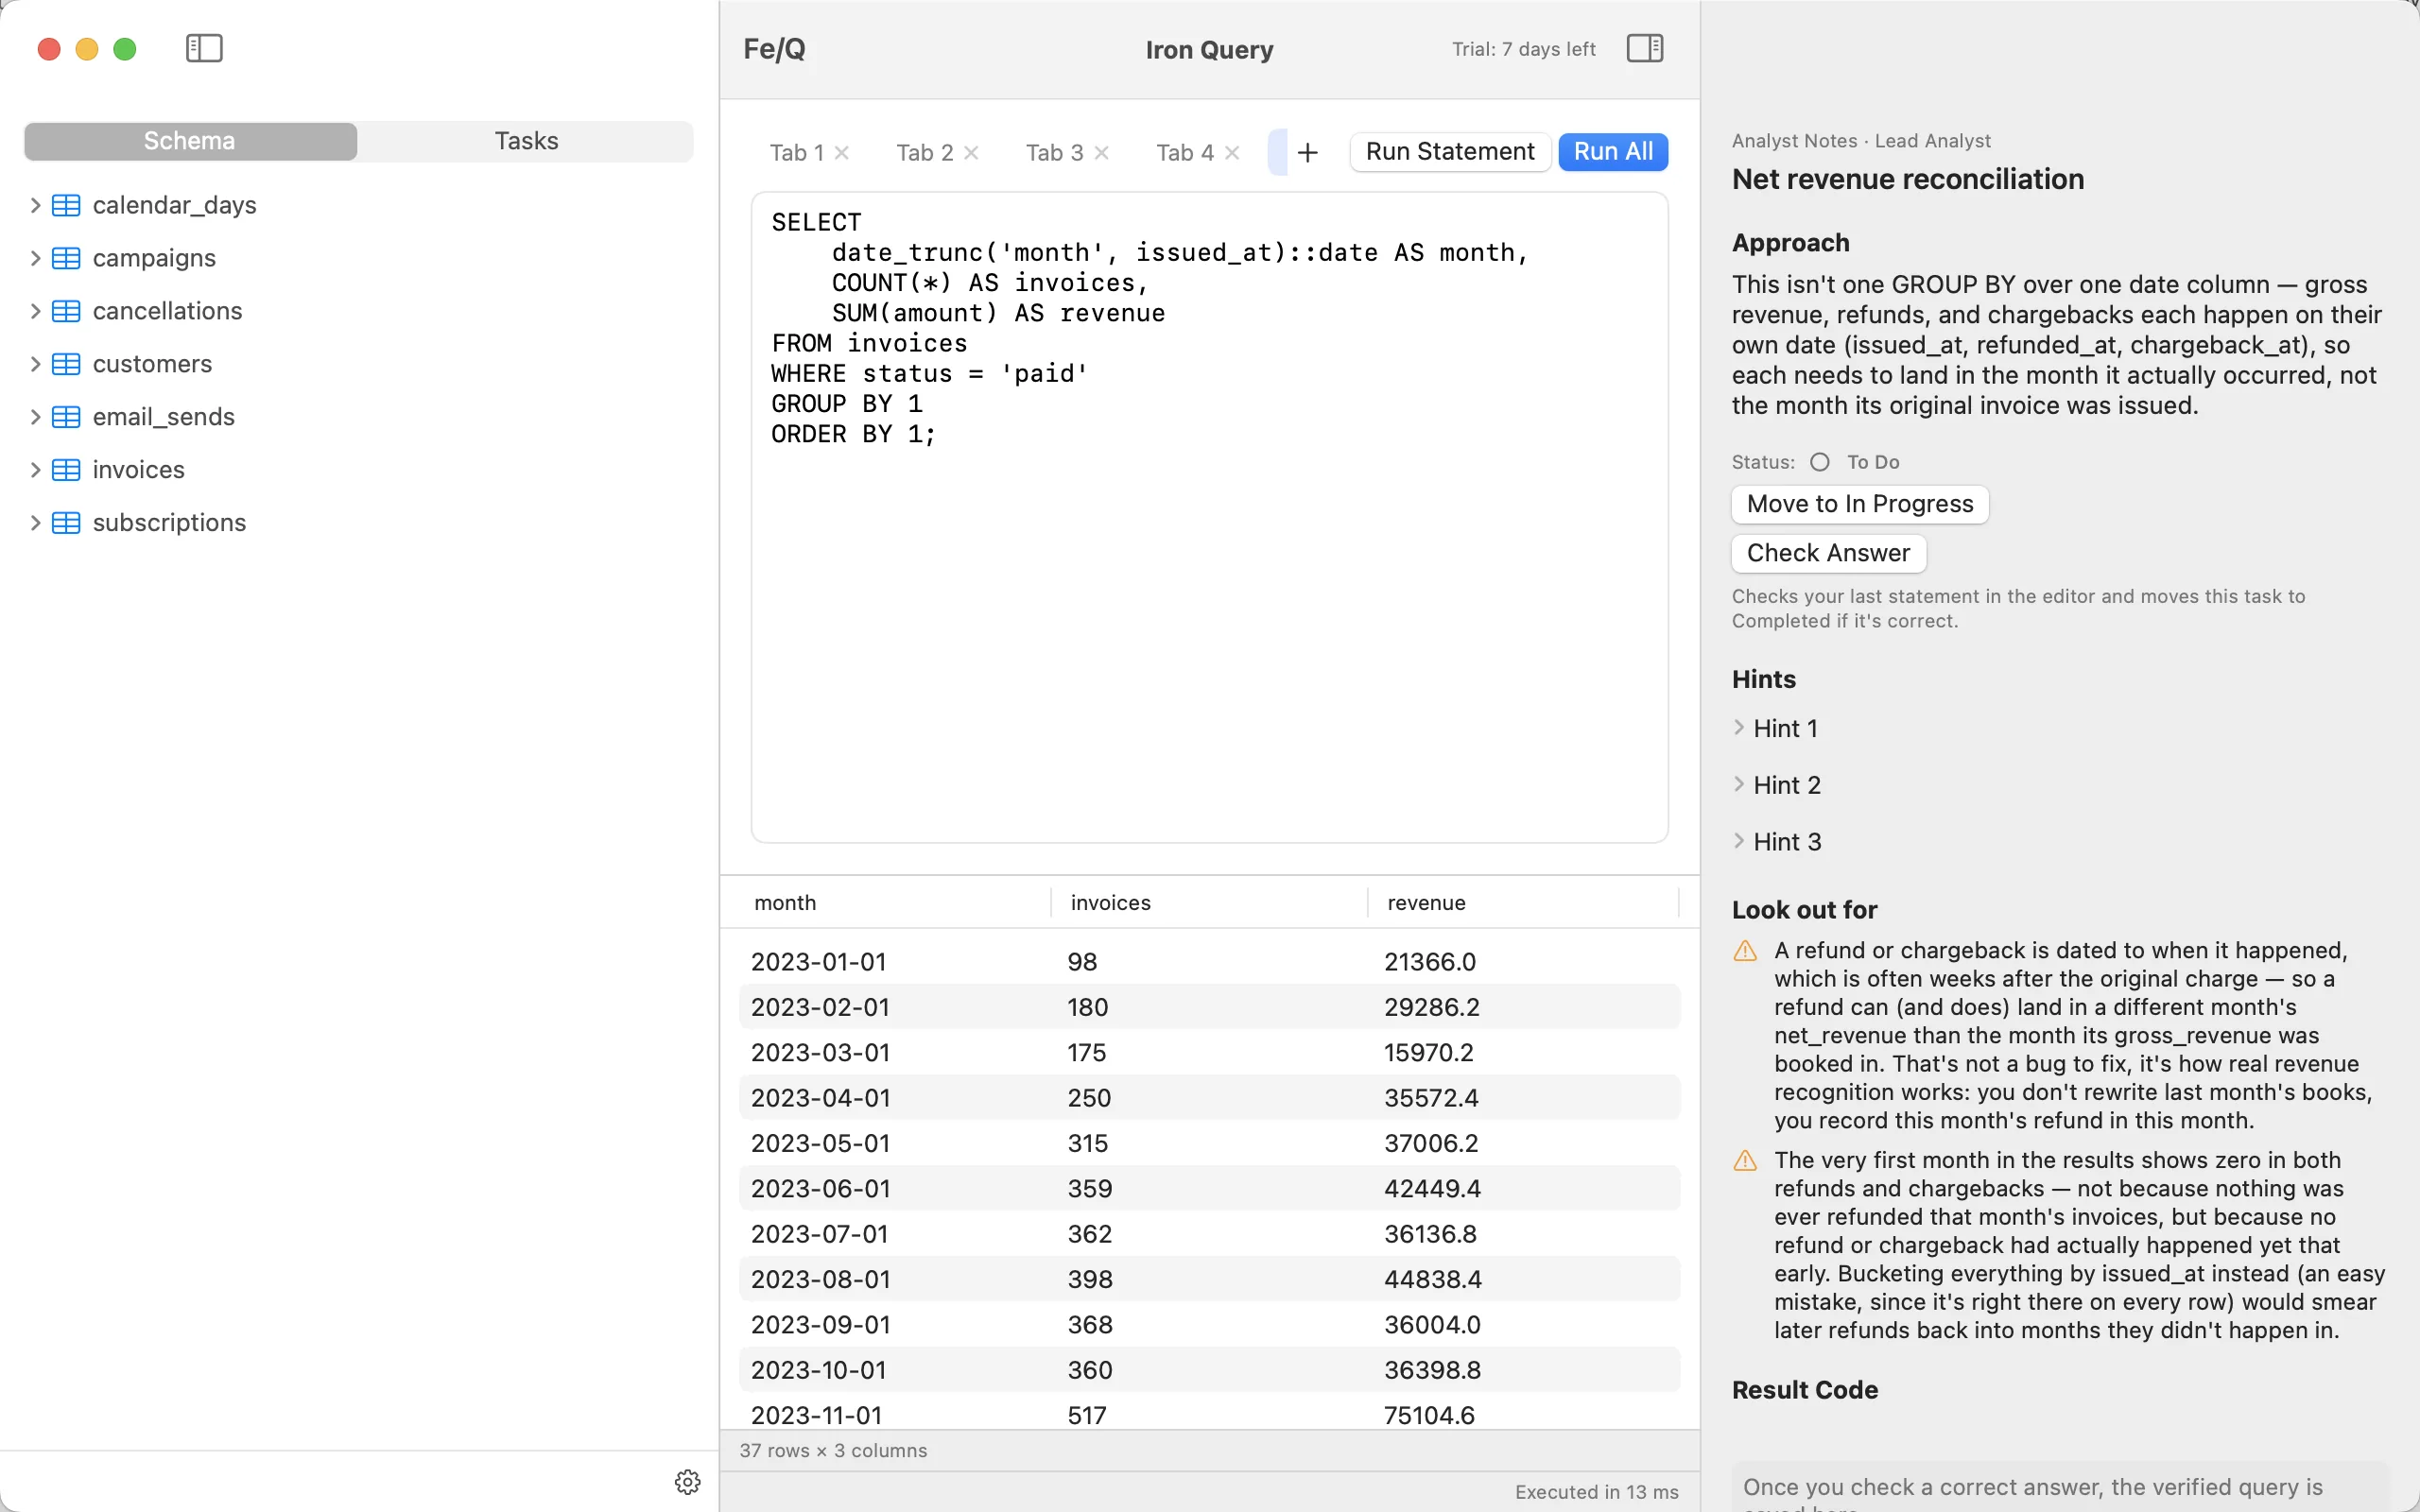Close Tab 1 with its x

click(x=842, y=152)
